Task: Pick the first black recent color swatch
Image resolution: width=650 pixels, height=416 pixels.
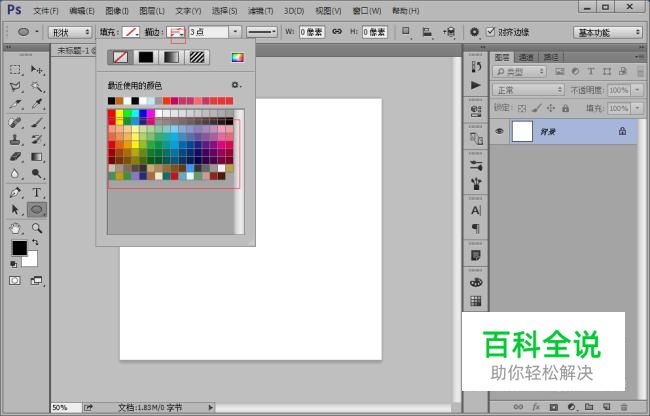Action: pyautogui.click(x=111, y=101)
